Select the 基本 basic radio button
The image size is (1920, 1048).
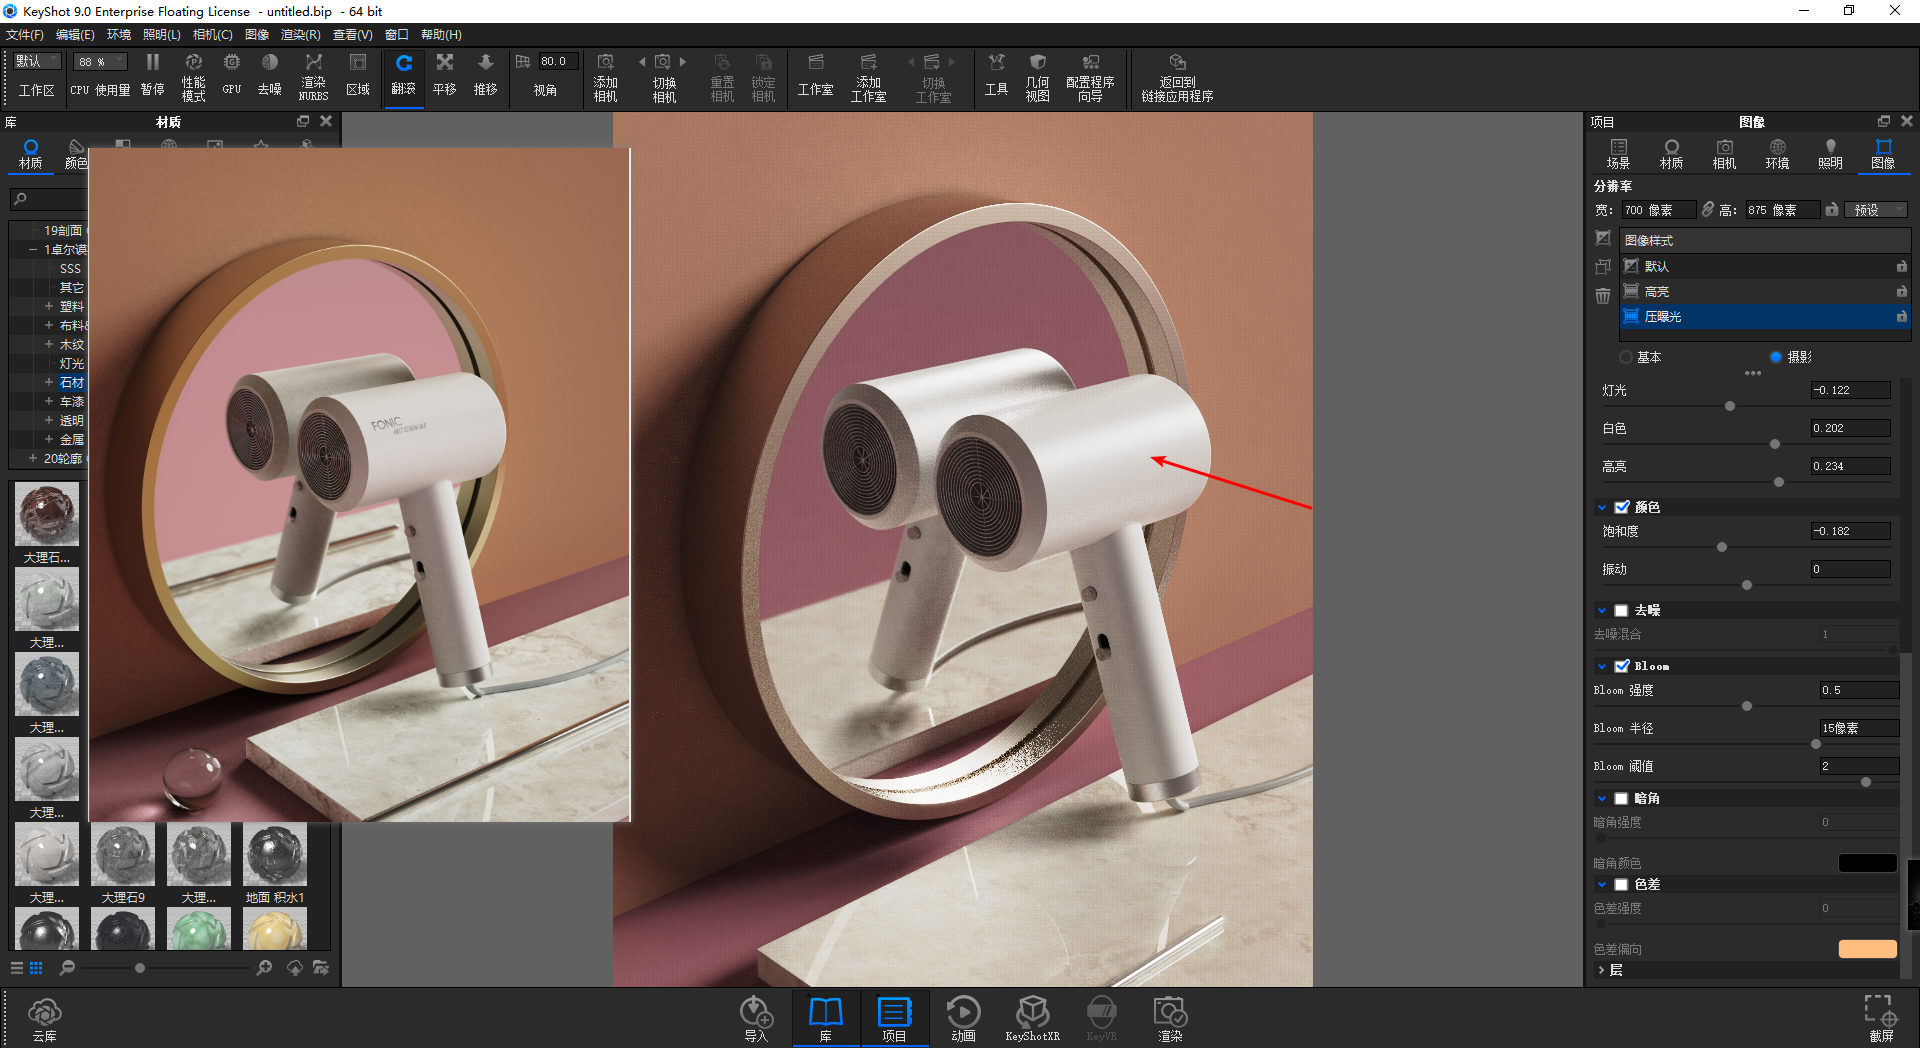click(x=1626, y=357)
